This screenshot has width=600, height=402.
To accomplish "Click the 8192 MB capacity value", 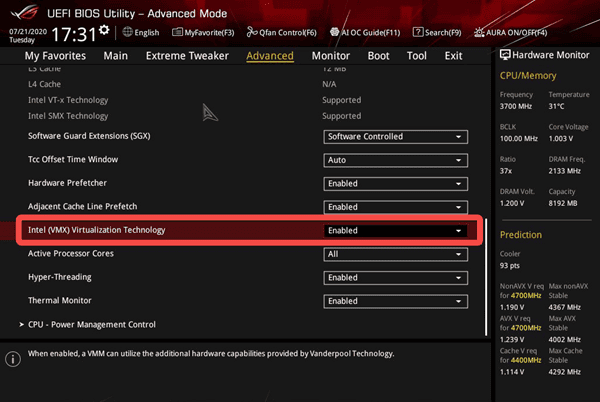I will click(x=563, y=203).
